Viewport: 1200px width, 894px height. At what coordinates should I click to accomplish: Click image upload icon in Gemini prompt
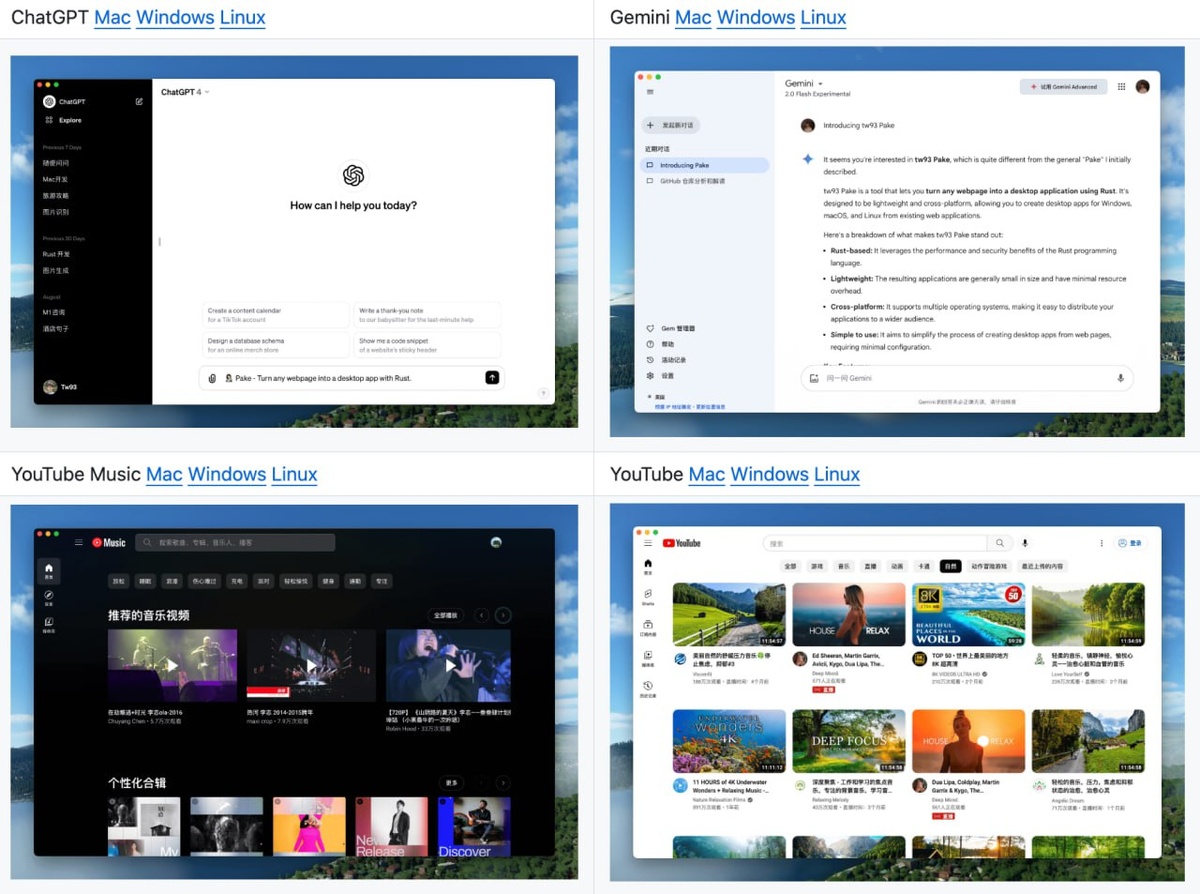[x=815, y=378]
